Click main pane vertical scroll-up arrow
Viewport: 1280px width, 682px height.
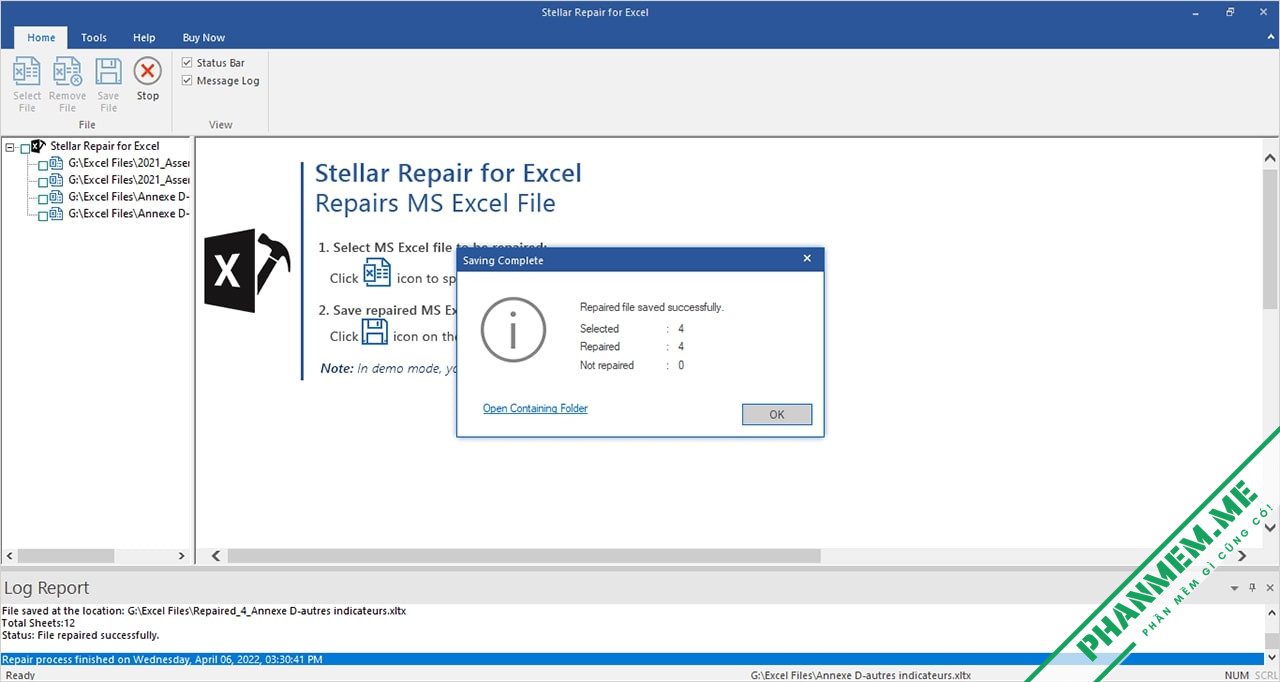1270,158
